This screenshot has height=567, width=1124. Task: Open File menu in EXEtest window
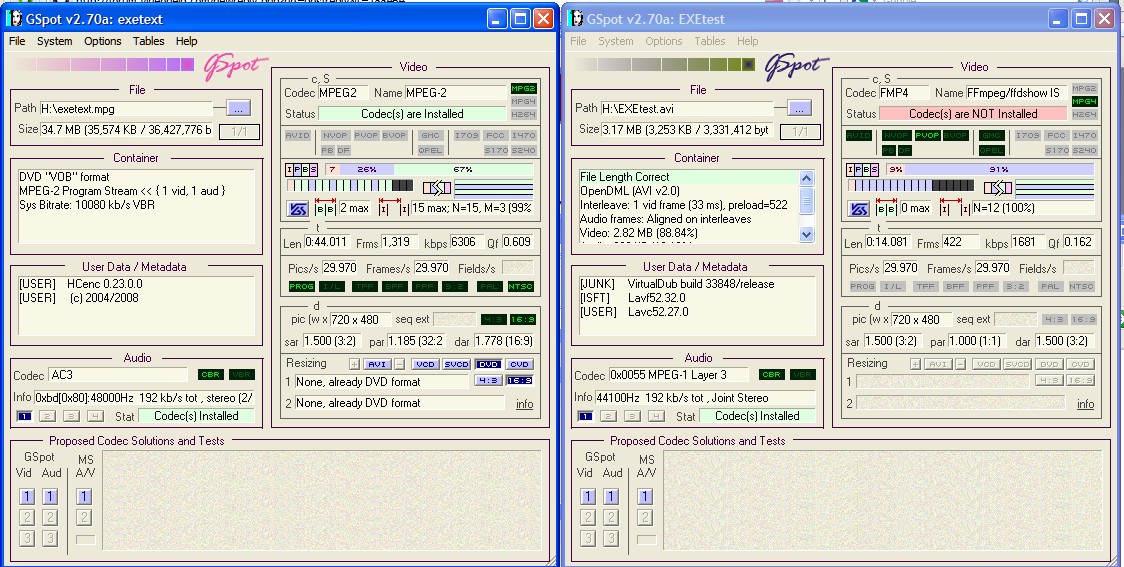click(x=578, y=41)
